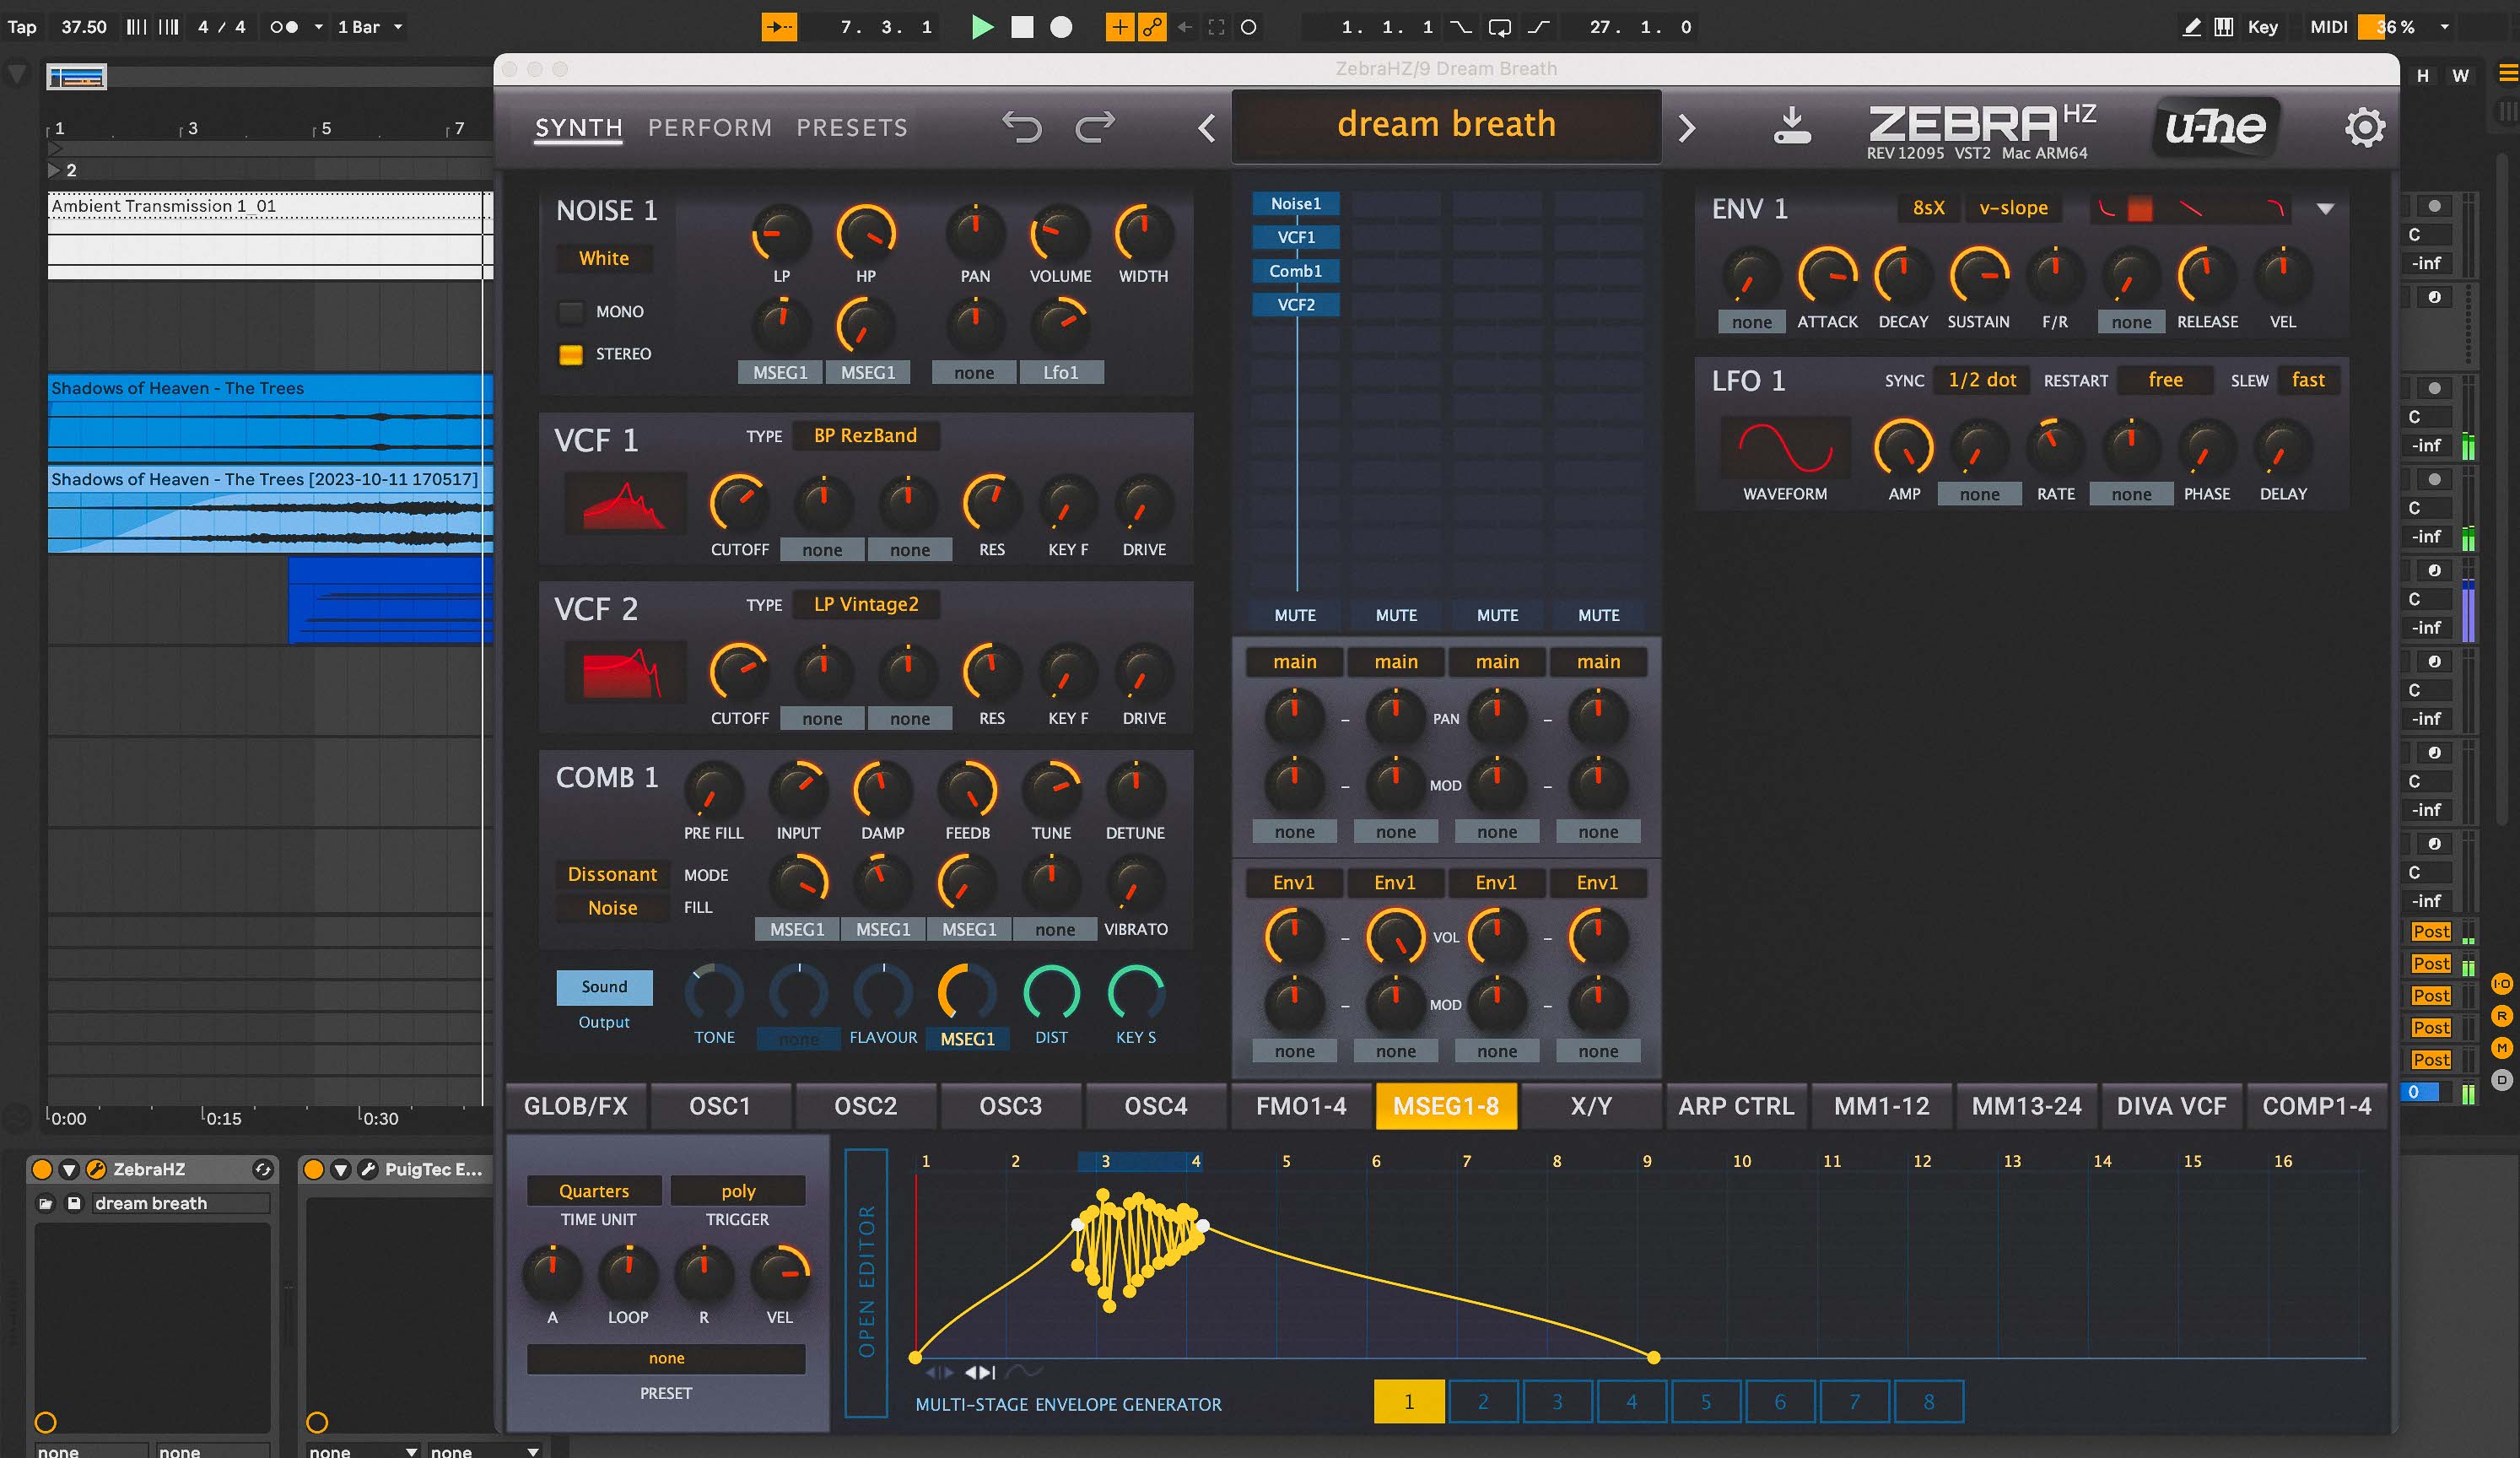Click the OPEN EDITOR button
The image size is (2520, 1458).
pos(866,1282)
